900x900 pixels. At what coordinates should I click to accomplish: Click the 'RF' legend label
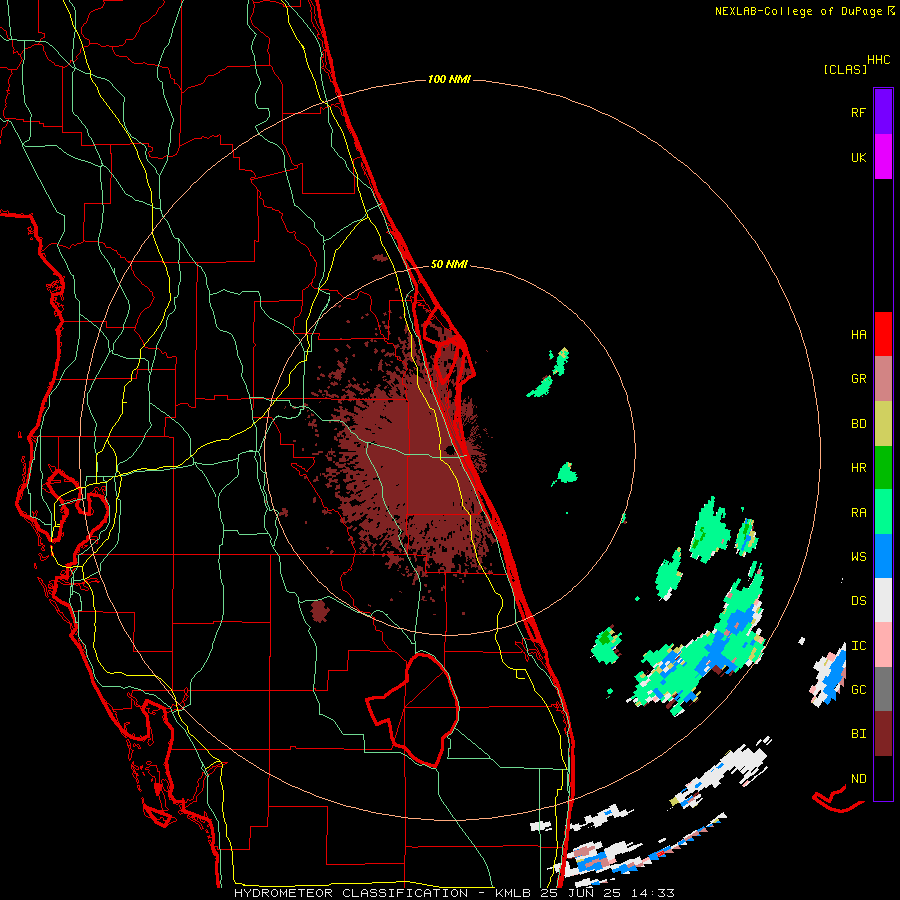point(858,112)
